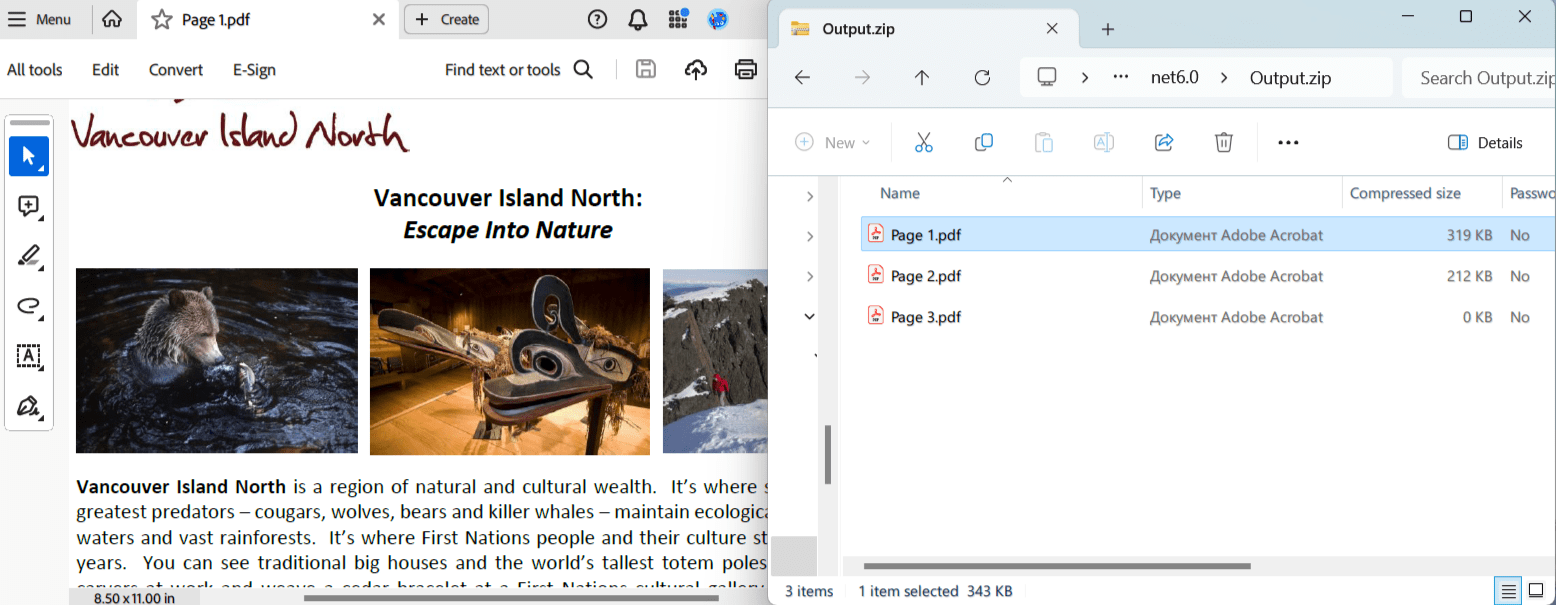Screen dimensions: 1556x605
Task: Upload the PDF to Adobe cloud storage
Action: point(696,69)
